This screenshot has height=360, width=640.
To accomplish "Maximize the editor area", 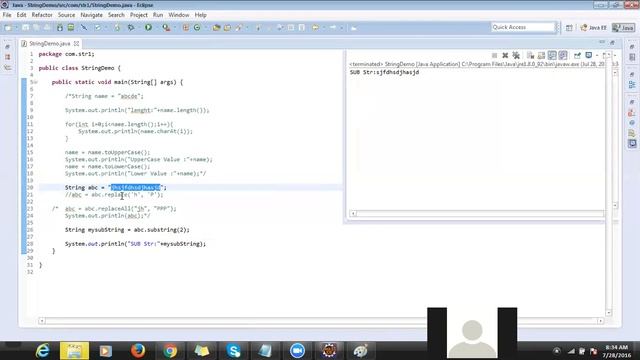I will point(612,42).
